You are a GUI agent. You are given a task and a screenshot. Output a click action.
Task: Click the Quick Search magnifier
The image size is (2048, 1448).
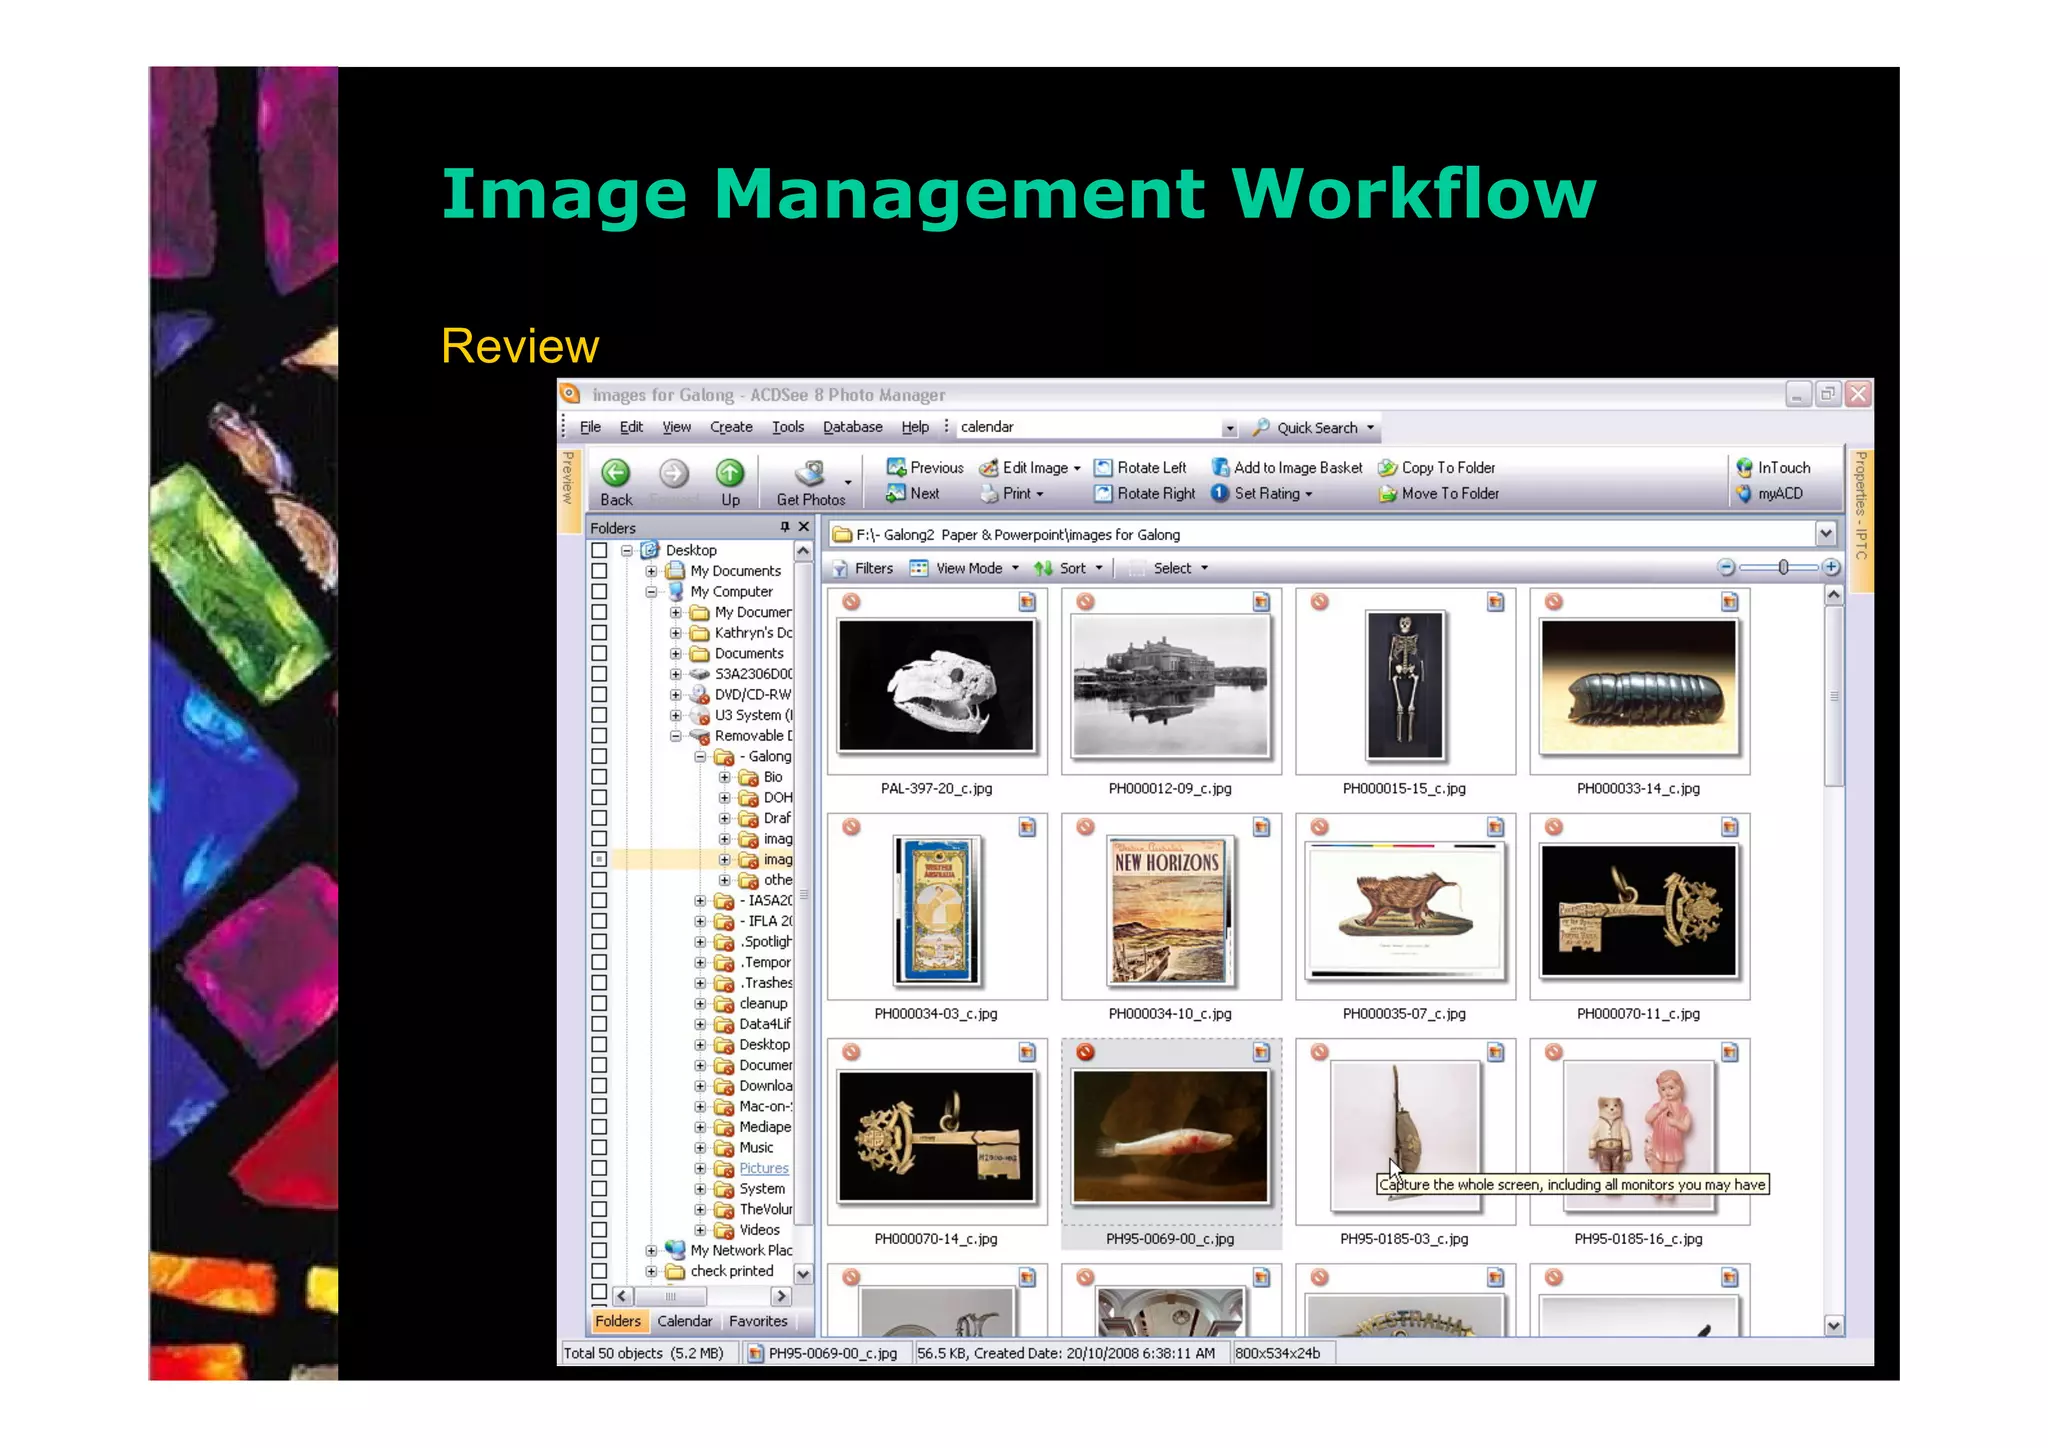click(x=1261, y=427)
